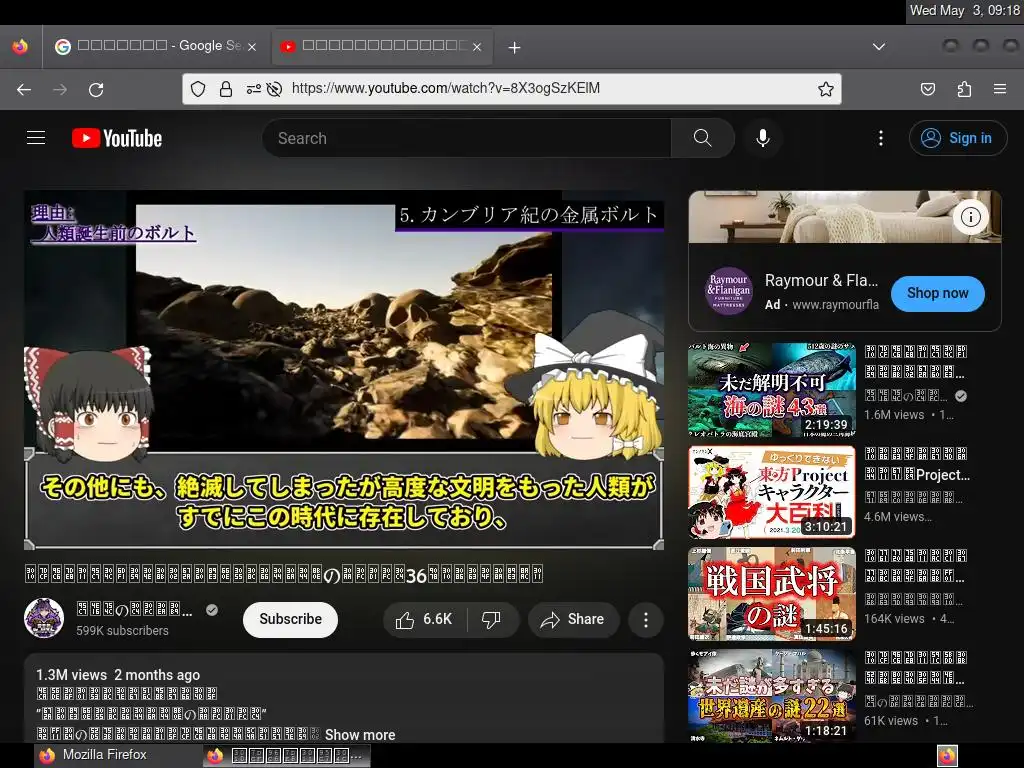Focus the YouTube Search field
Image resolution: width=1024 pixels, height=768 pixels.
click(x=466, y=138)
